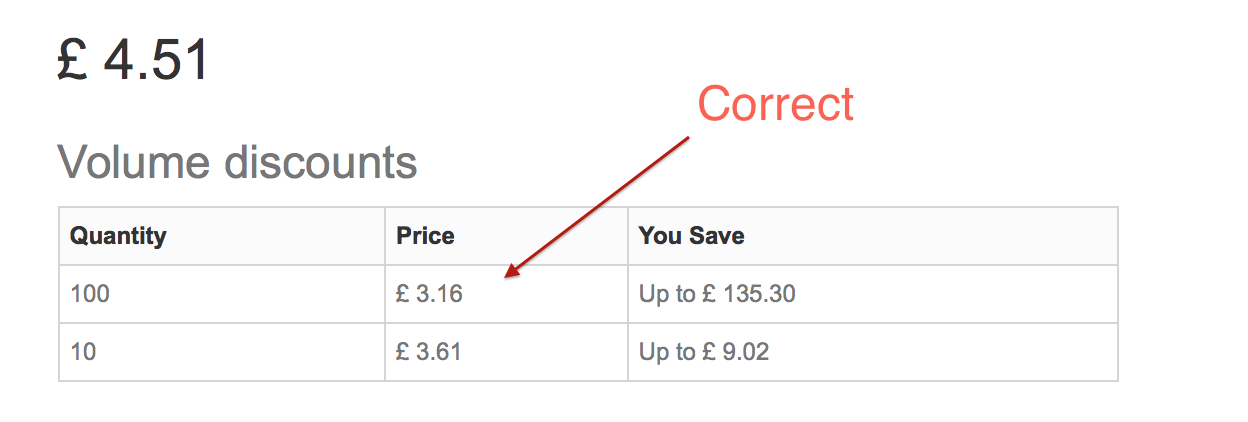The image size is (1248, 422).
Task: Select the Quantity column header
Action: [118, 236]
